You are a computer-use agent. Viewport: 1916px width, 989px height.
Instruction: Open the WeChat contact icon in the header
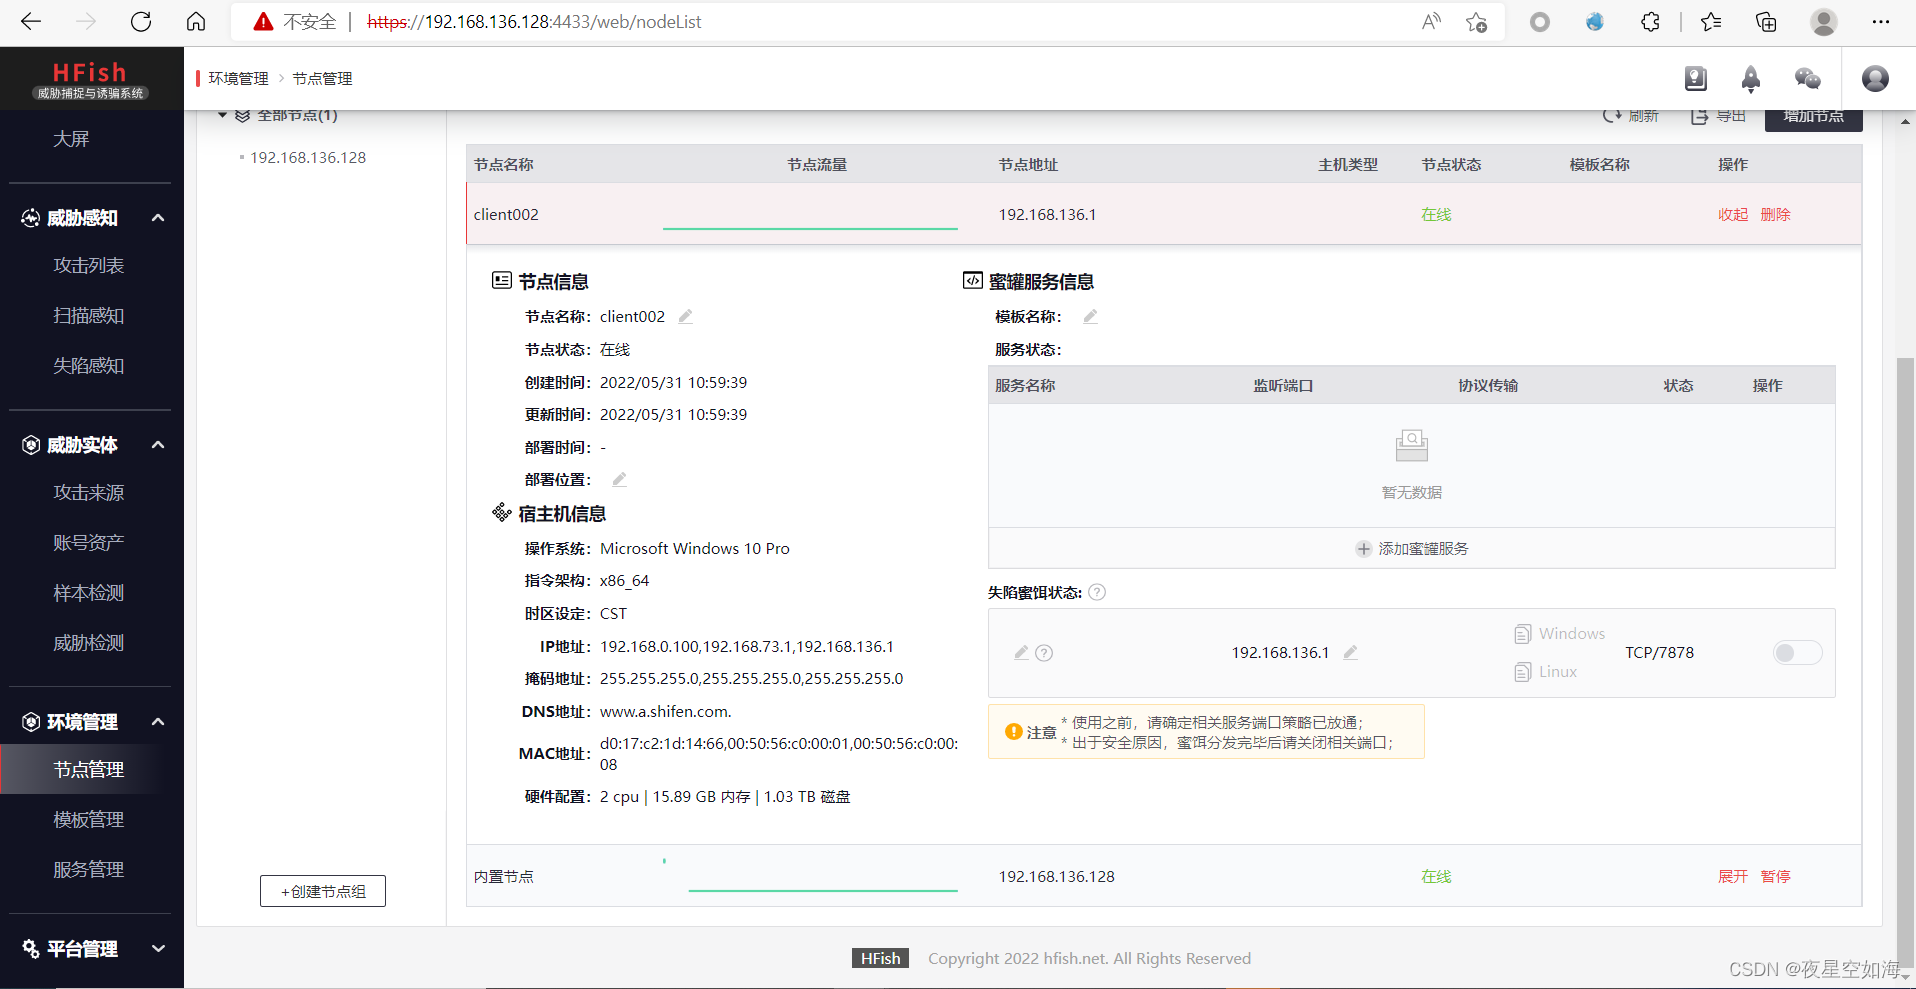click(x=1806, y=79)
